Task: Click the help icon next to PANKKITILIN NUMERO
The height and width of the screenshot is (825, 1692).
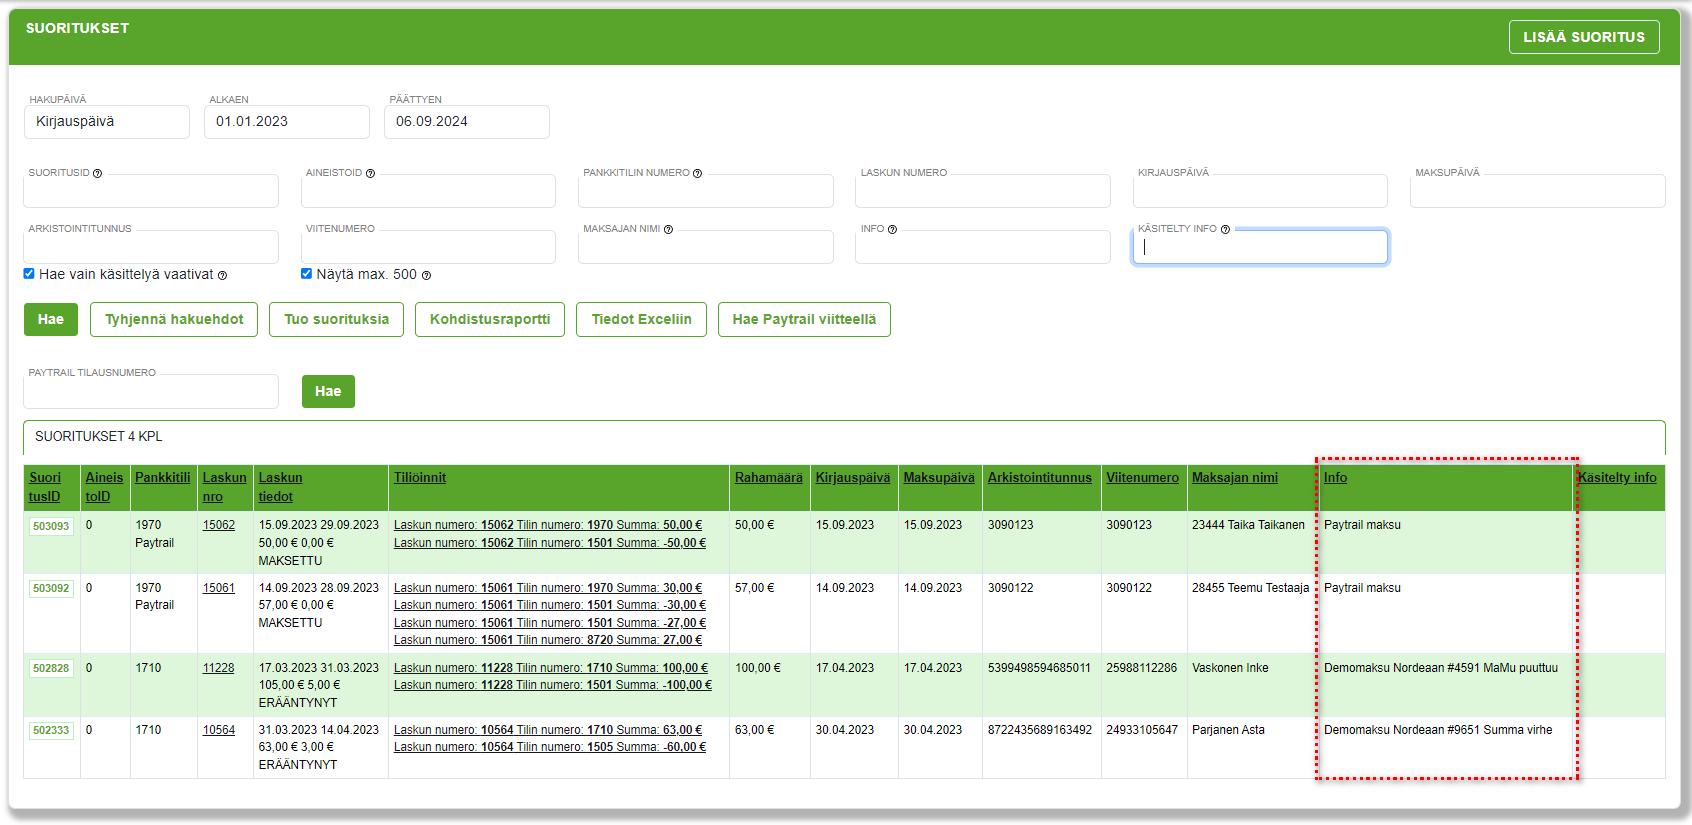Action: click(x=697, y=174)
